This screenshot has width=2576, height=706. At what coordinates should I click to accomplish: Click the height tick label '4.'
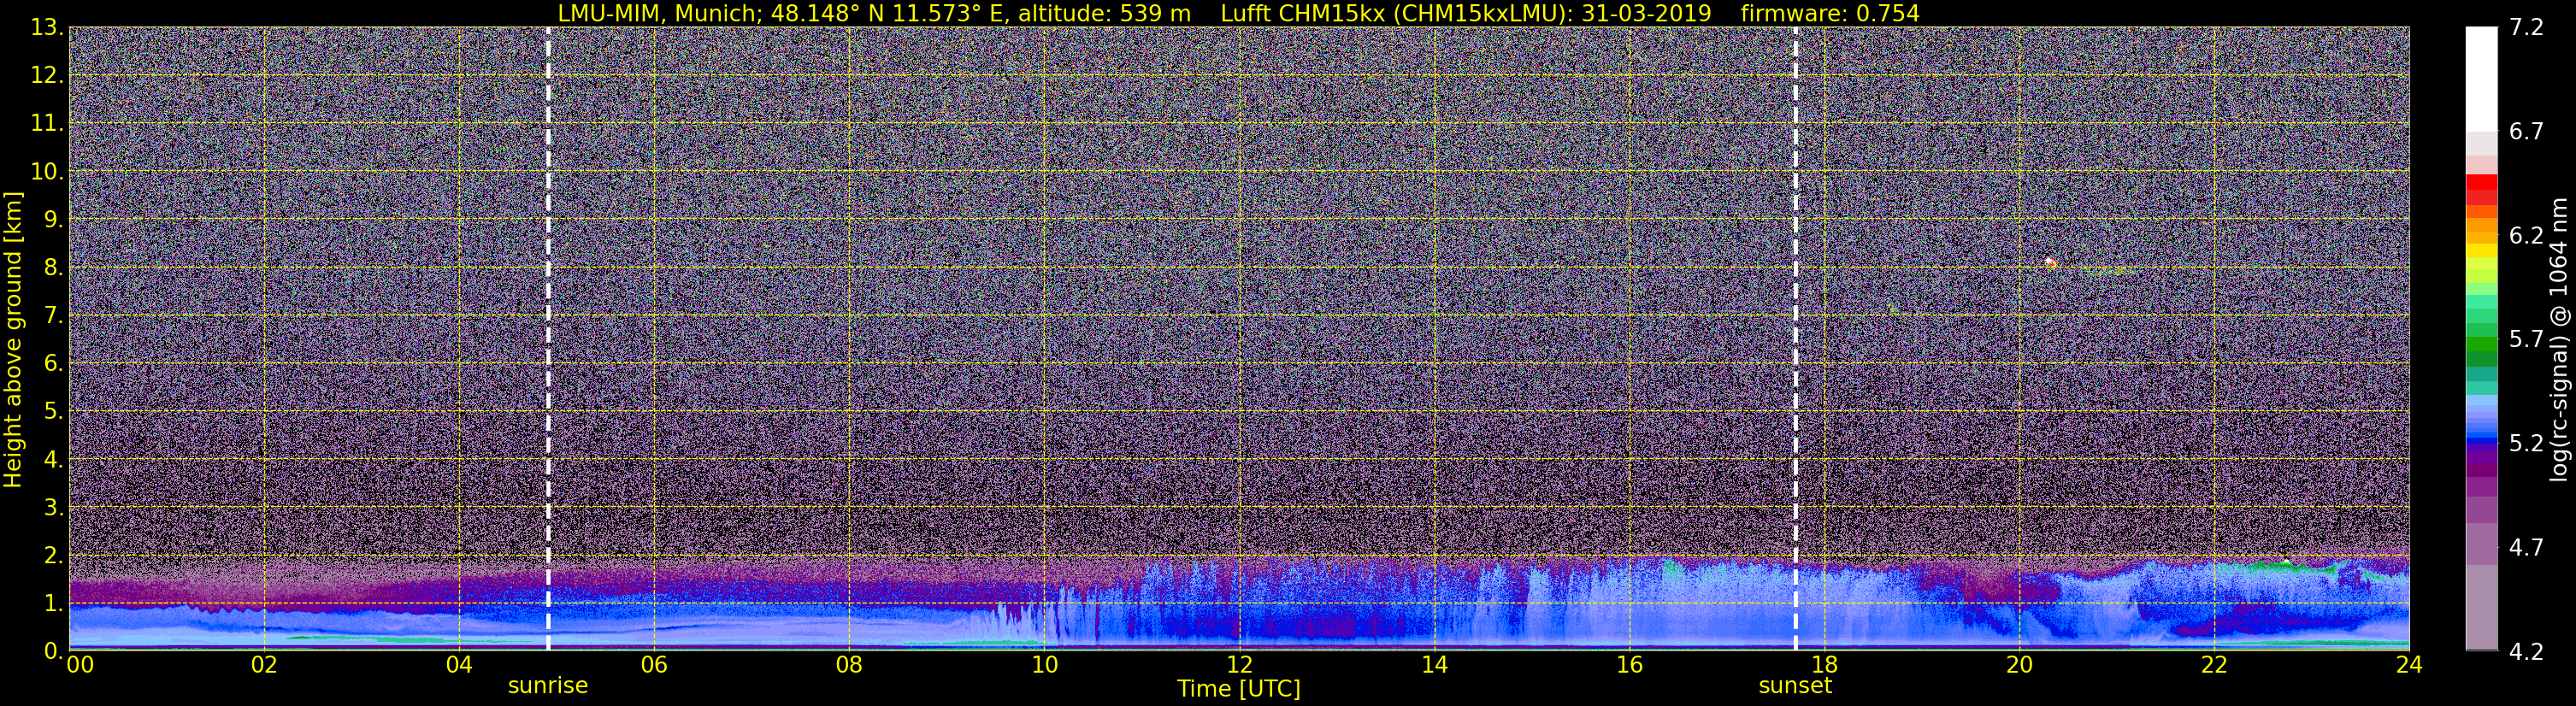(54, 459)
